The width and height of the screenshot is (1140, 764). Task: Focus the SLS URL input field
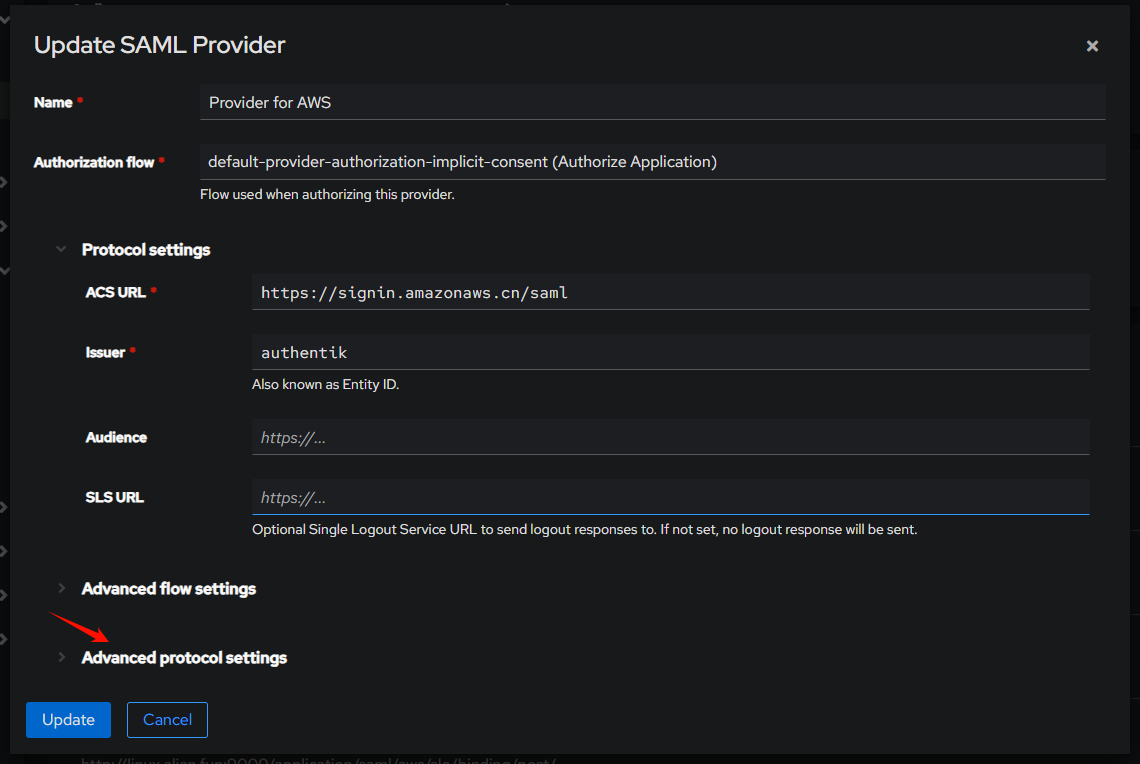click(670, 498)
